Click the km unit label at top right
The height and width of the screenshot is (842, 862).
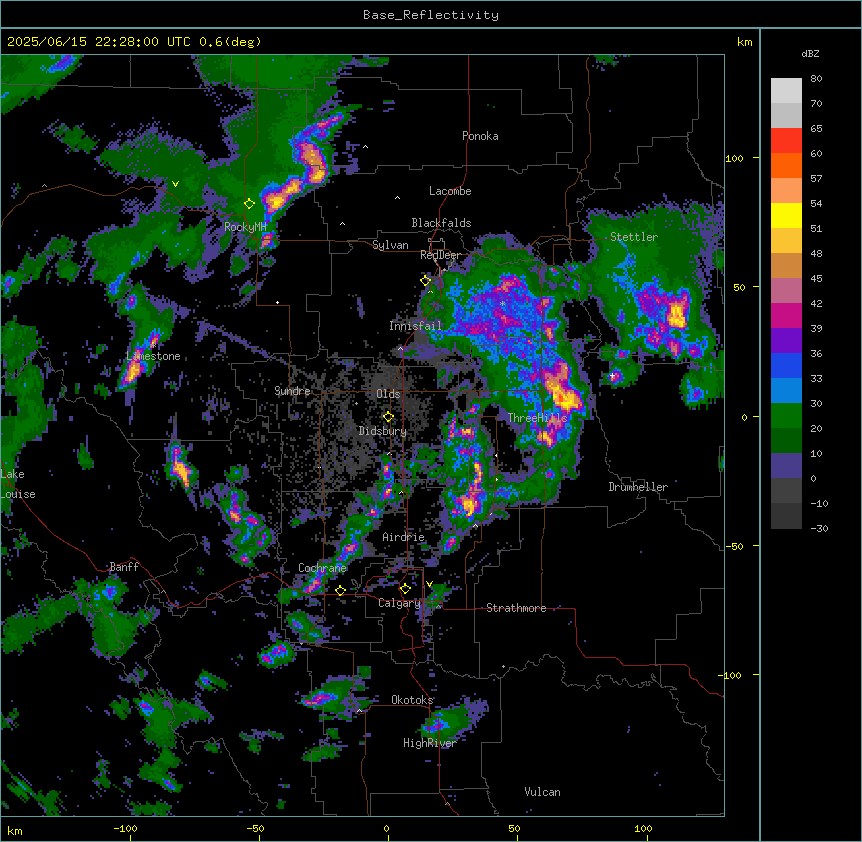coord(744,42)
